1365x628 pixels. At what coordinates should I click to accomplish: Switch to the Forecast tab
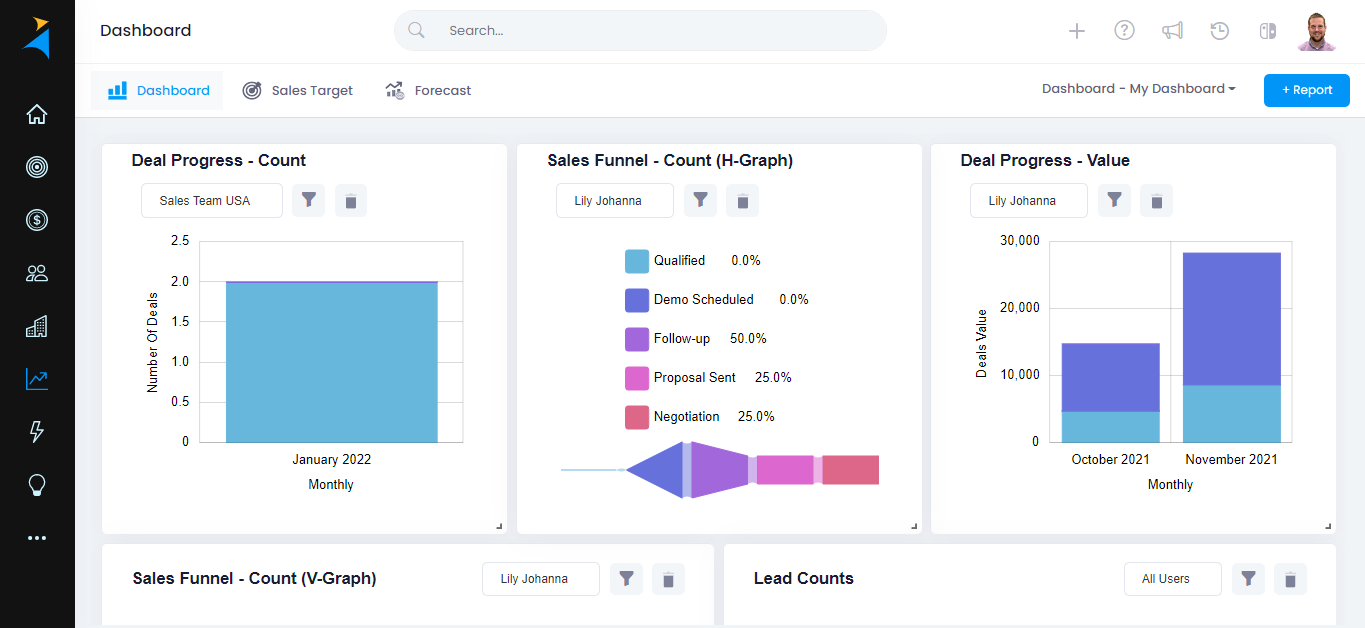point(428,90)
